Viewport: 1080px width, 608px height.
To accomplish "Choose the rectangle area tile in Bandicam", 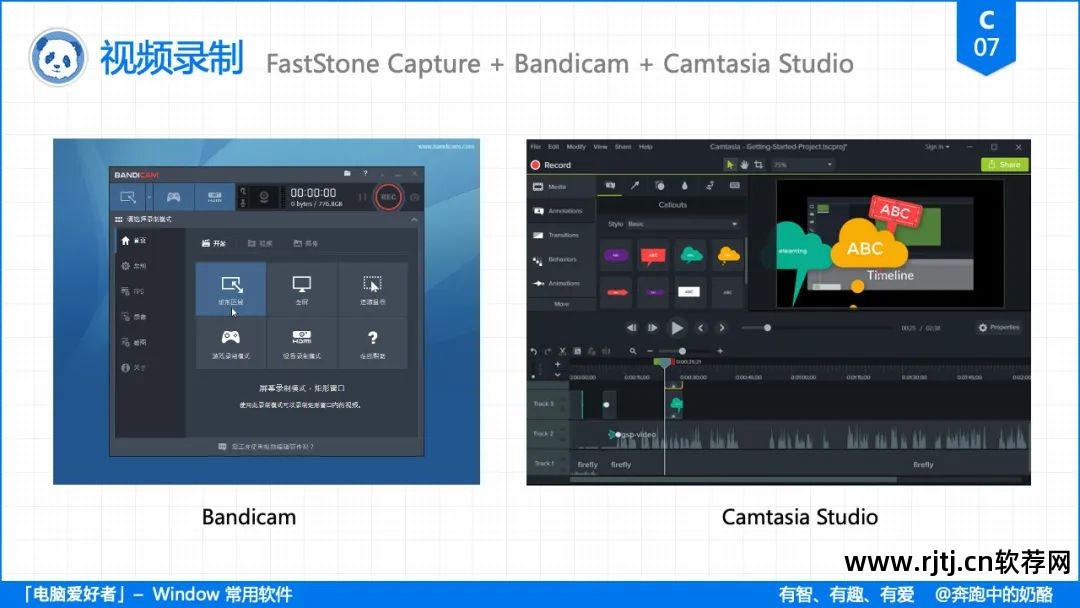I will tap(231, 289).
